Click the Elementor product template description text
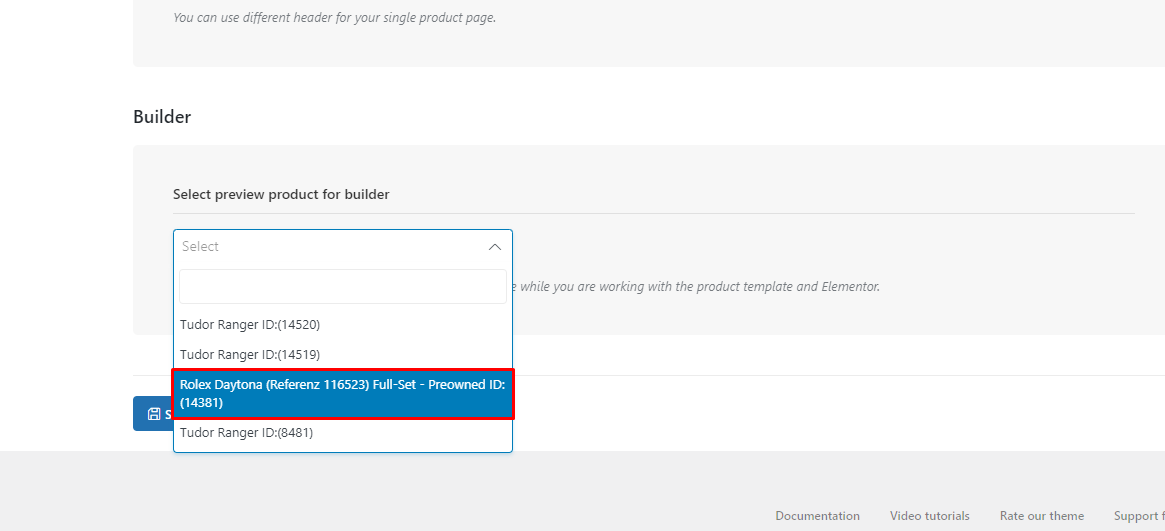The width and height of the screenshot is (1165, 531). (x=699, y=286)
